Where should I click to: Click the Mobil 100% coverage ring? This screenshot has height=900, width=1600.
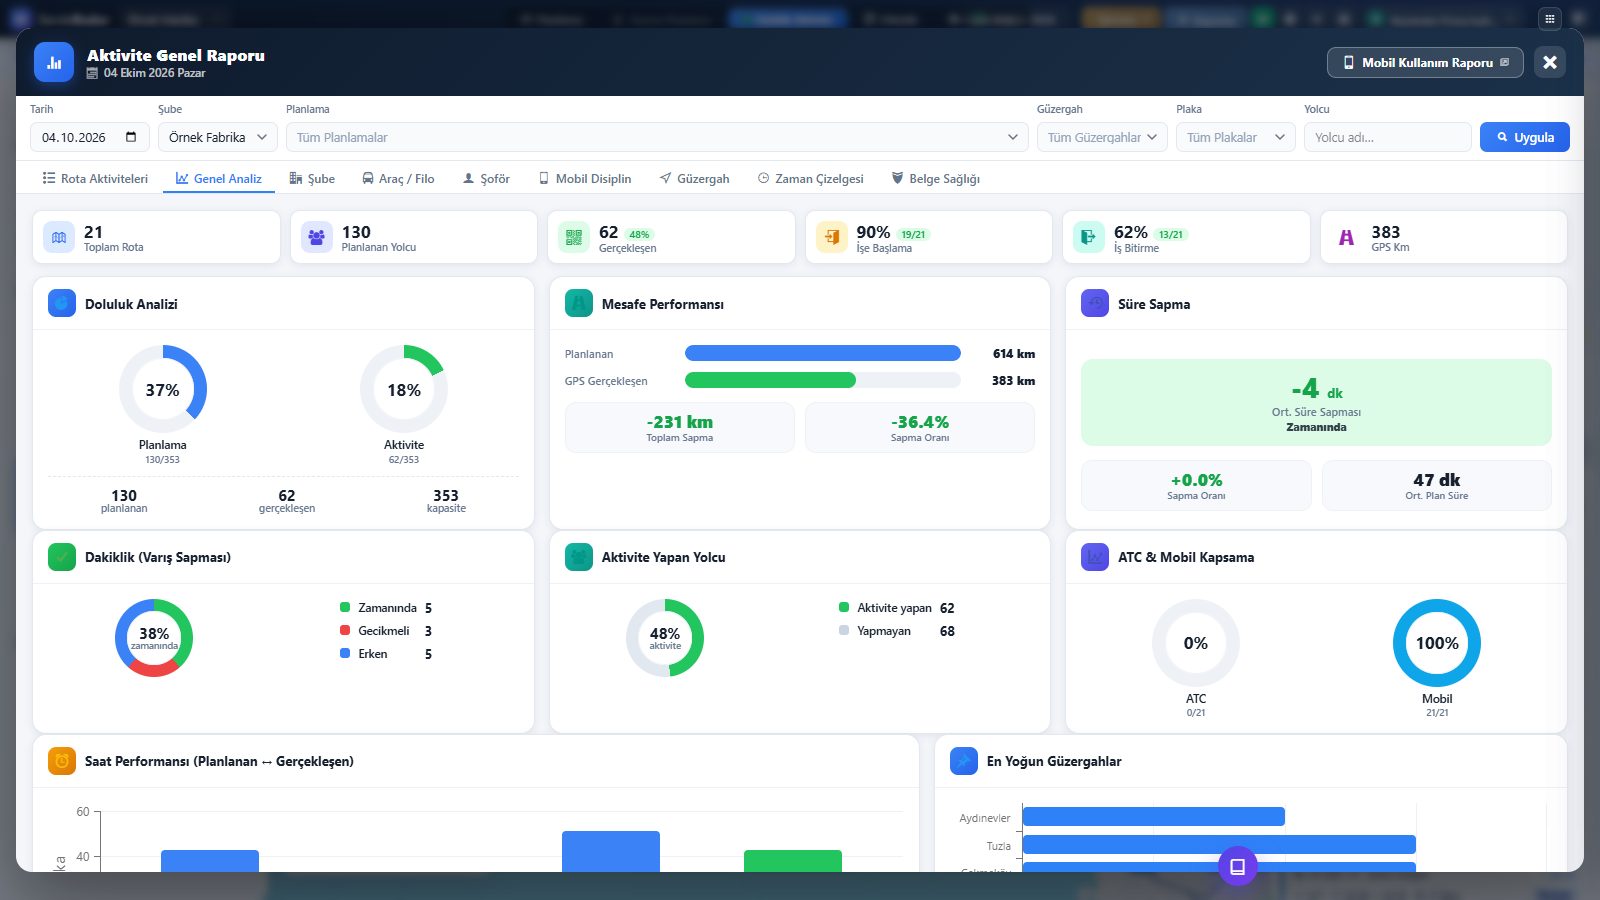1437,643
